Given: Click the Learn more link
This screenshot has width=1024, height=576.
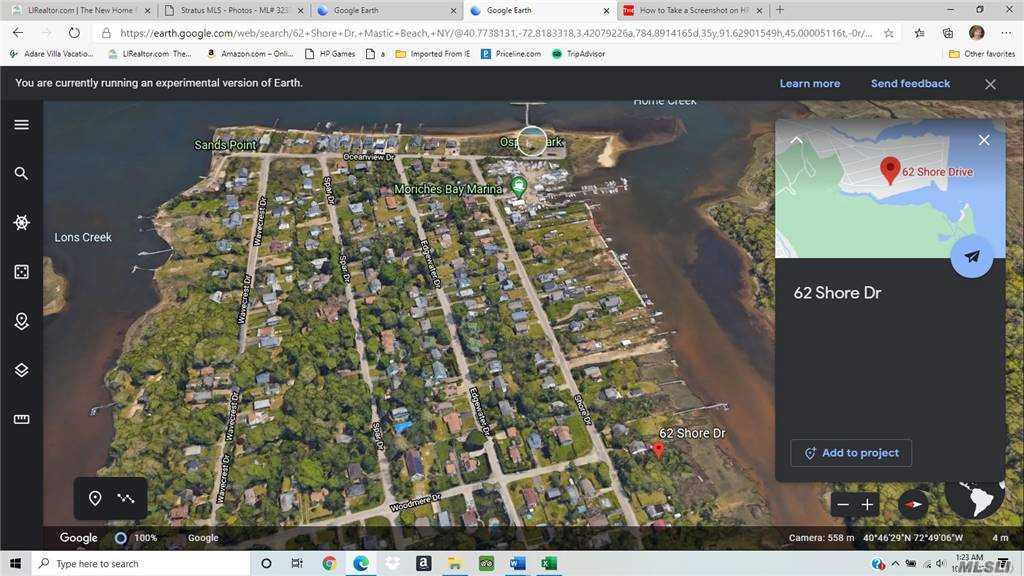Looking at the screenshot, I should (x=809, y=84).
